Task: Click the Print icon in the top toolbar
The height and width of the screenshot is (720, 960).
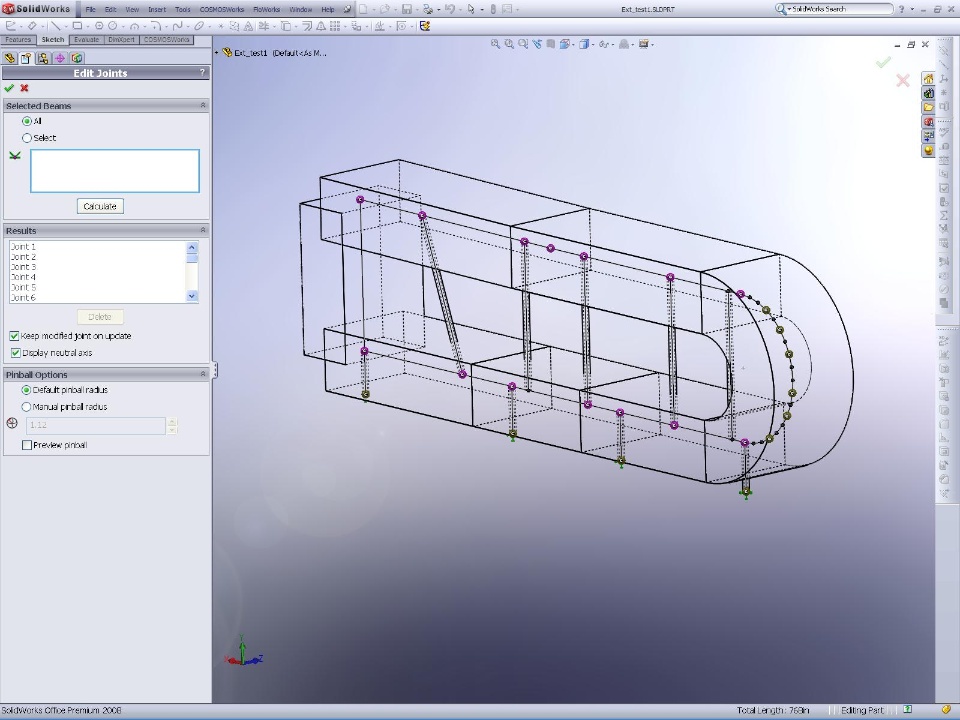Action: tap(428, 9)
